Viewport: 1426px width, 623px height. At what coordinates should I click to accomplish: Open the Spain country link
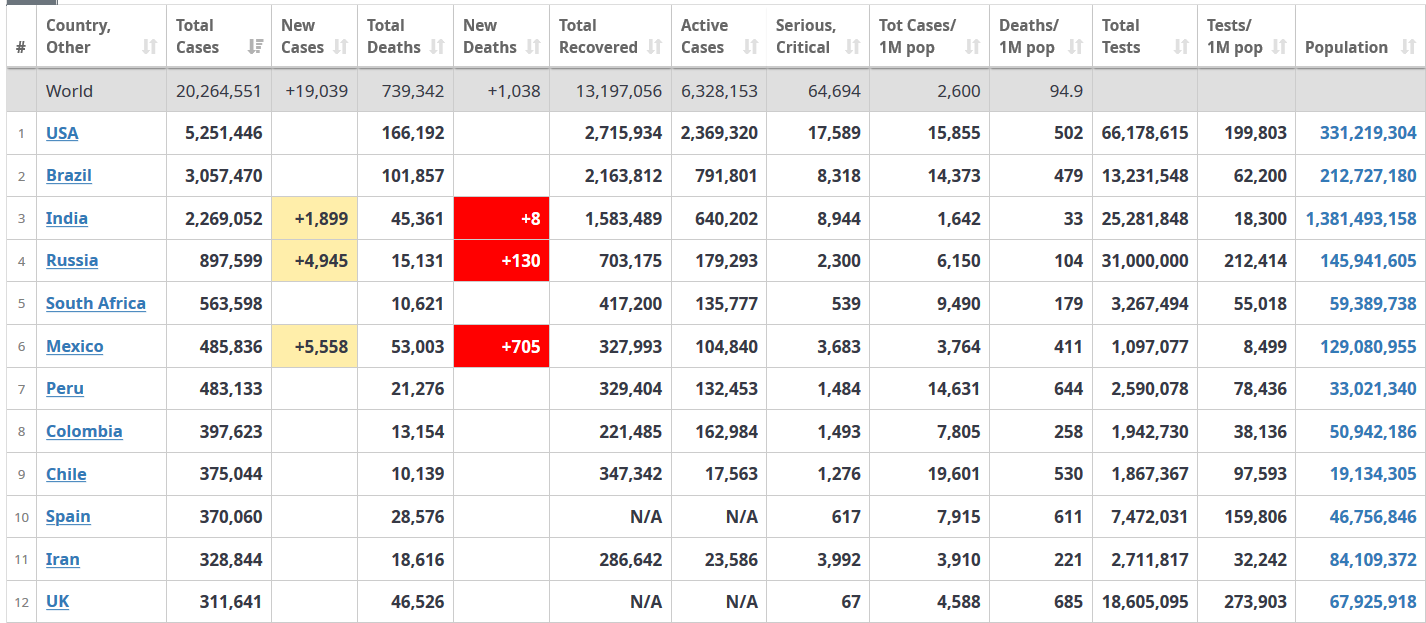click(x=68, y=516)
